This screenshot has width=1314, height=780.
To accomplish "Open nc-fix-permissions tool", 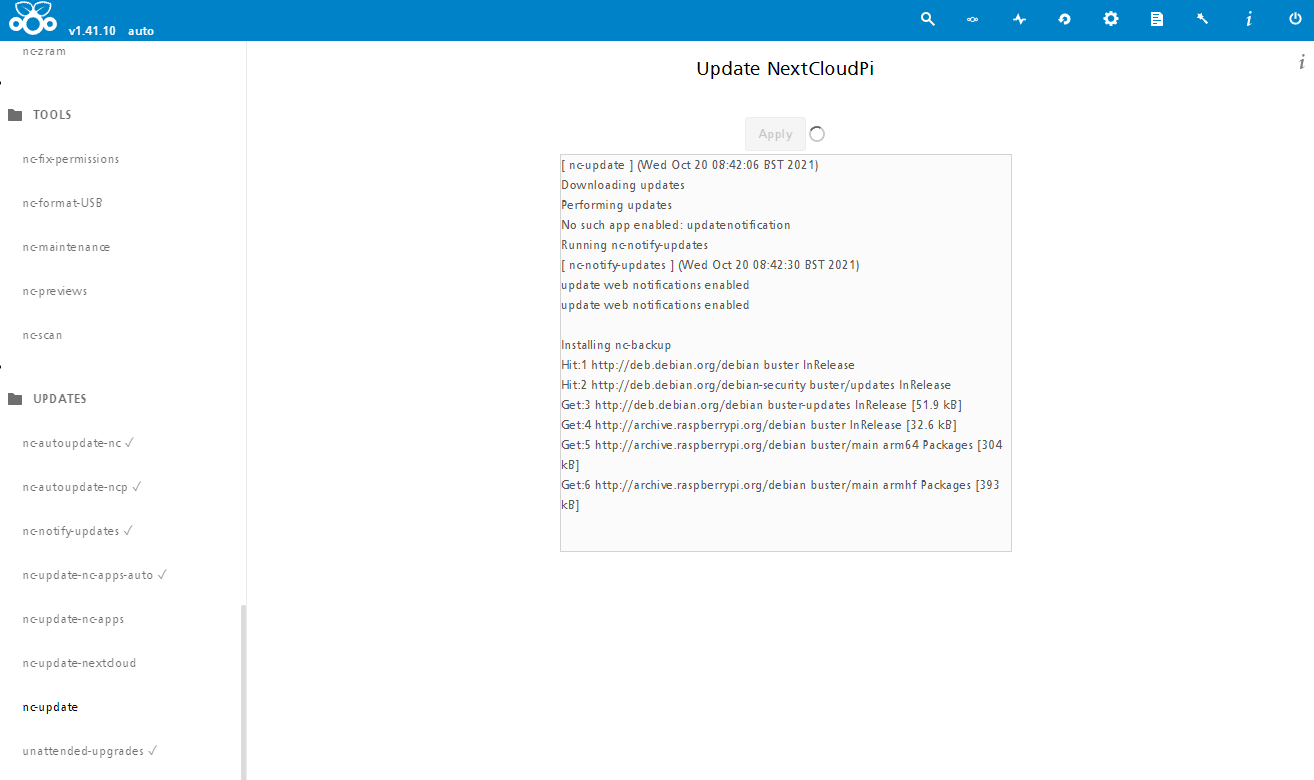I will coord(71,159).
